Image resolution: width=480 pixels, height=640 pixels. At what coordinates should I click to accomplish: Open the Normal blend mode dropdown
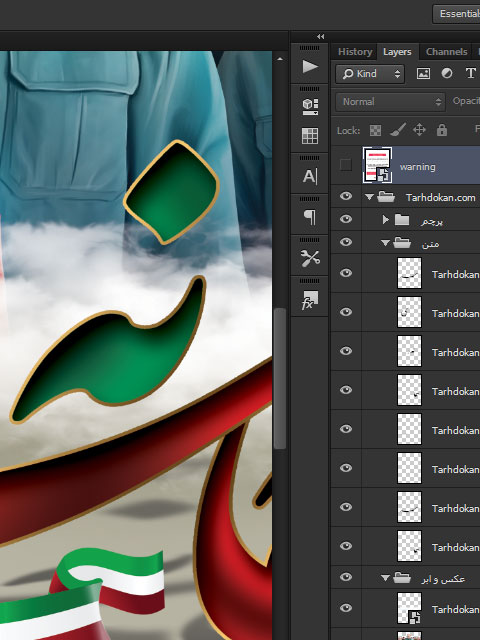point(390,102)
